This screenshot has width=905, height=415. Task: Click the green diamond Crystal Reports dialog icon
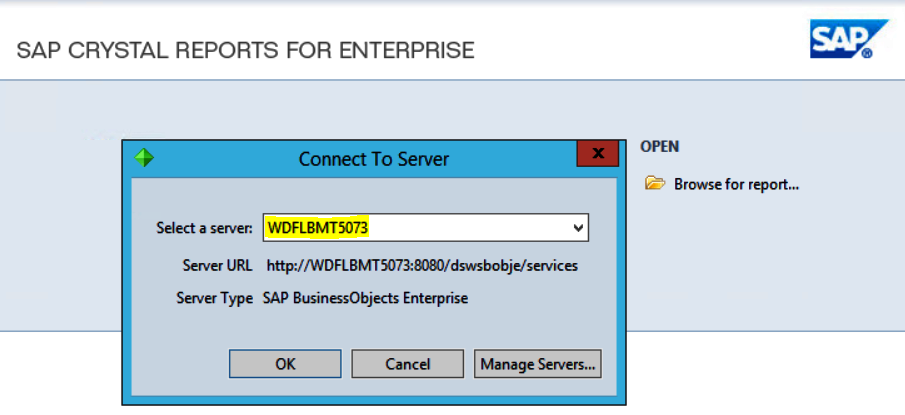pos(144,158)
